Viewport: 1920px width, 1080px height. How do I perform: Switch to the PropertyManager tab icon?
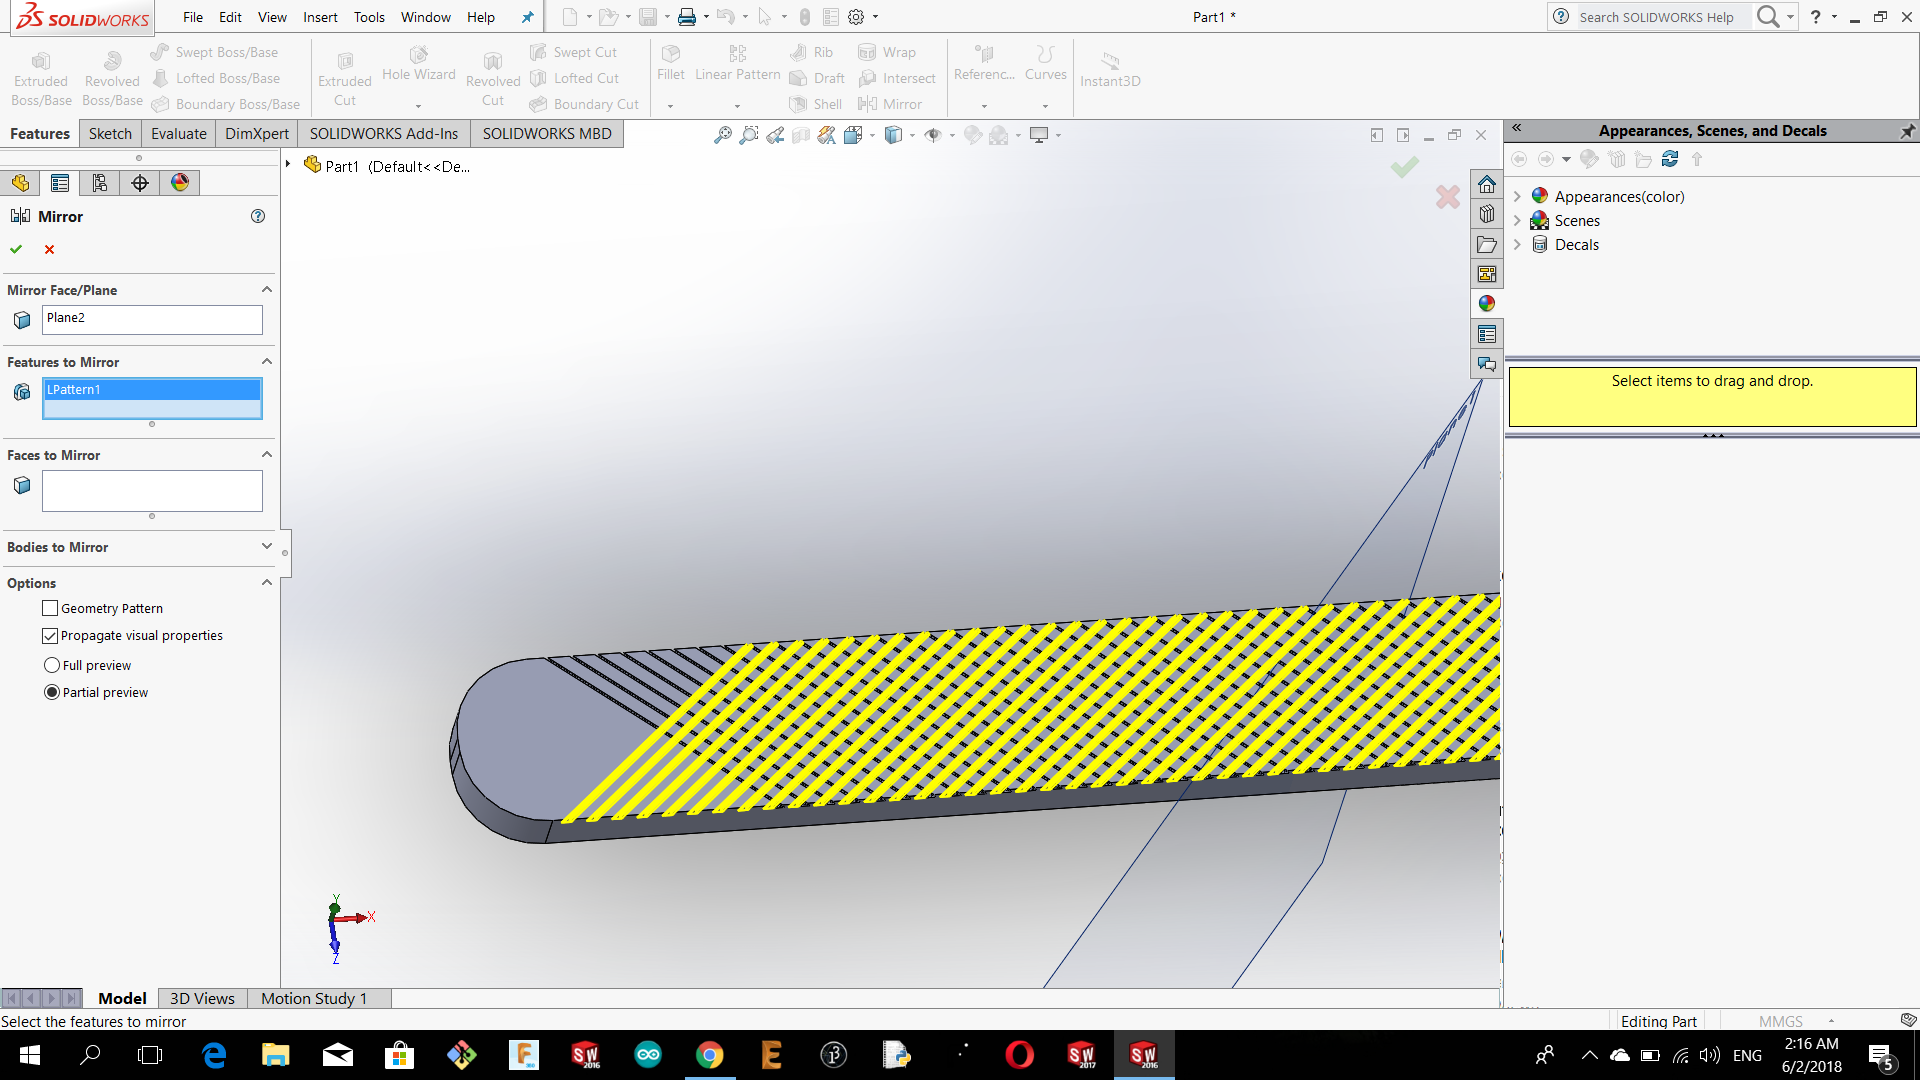point(60,183)
